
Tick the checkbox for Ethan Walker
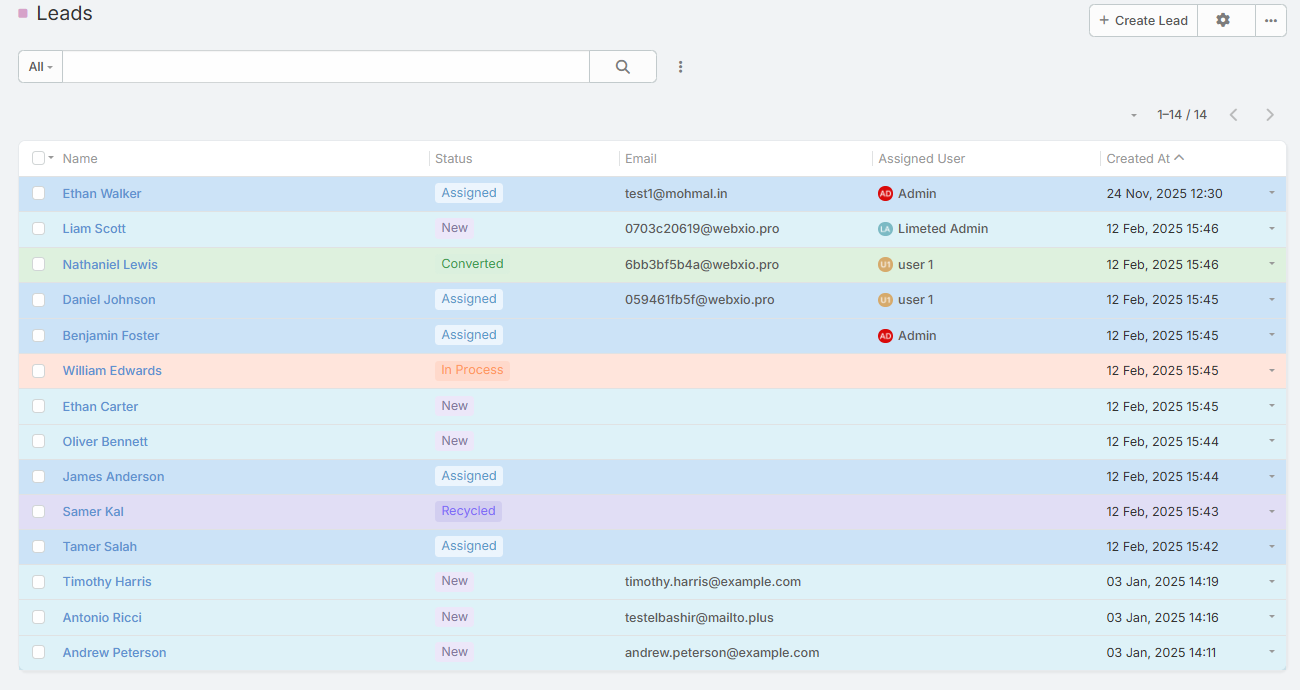coord(39,193)
